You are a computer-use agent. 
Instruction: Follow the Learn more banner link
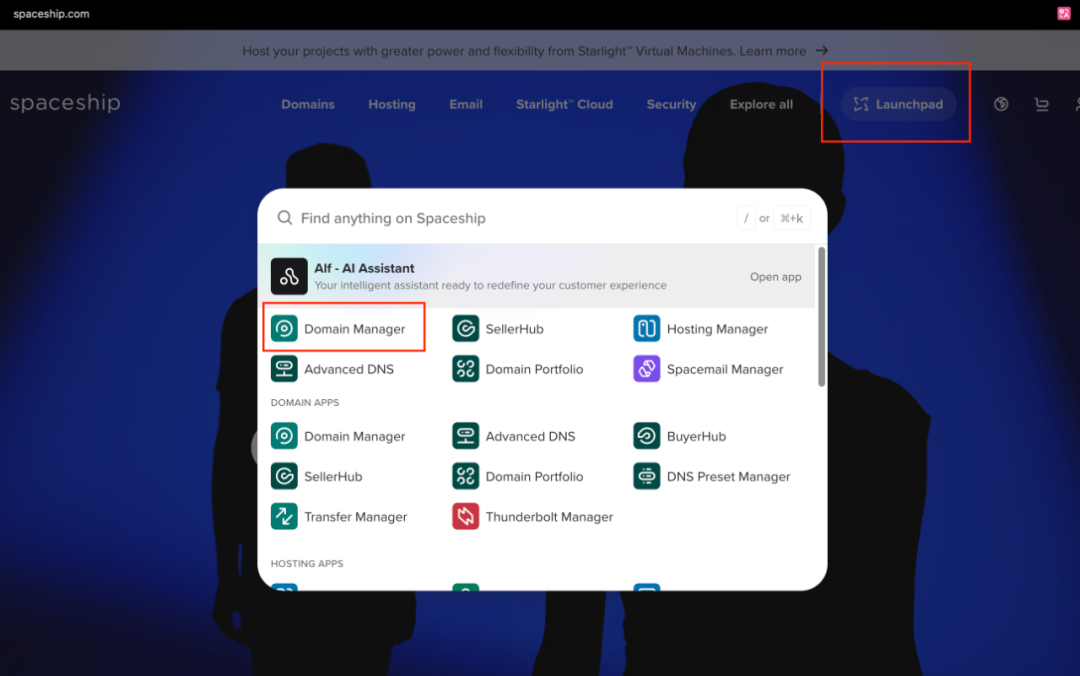coord(784,51)
